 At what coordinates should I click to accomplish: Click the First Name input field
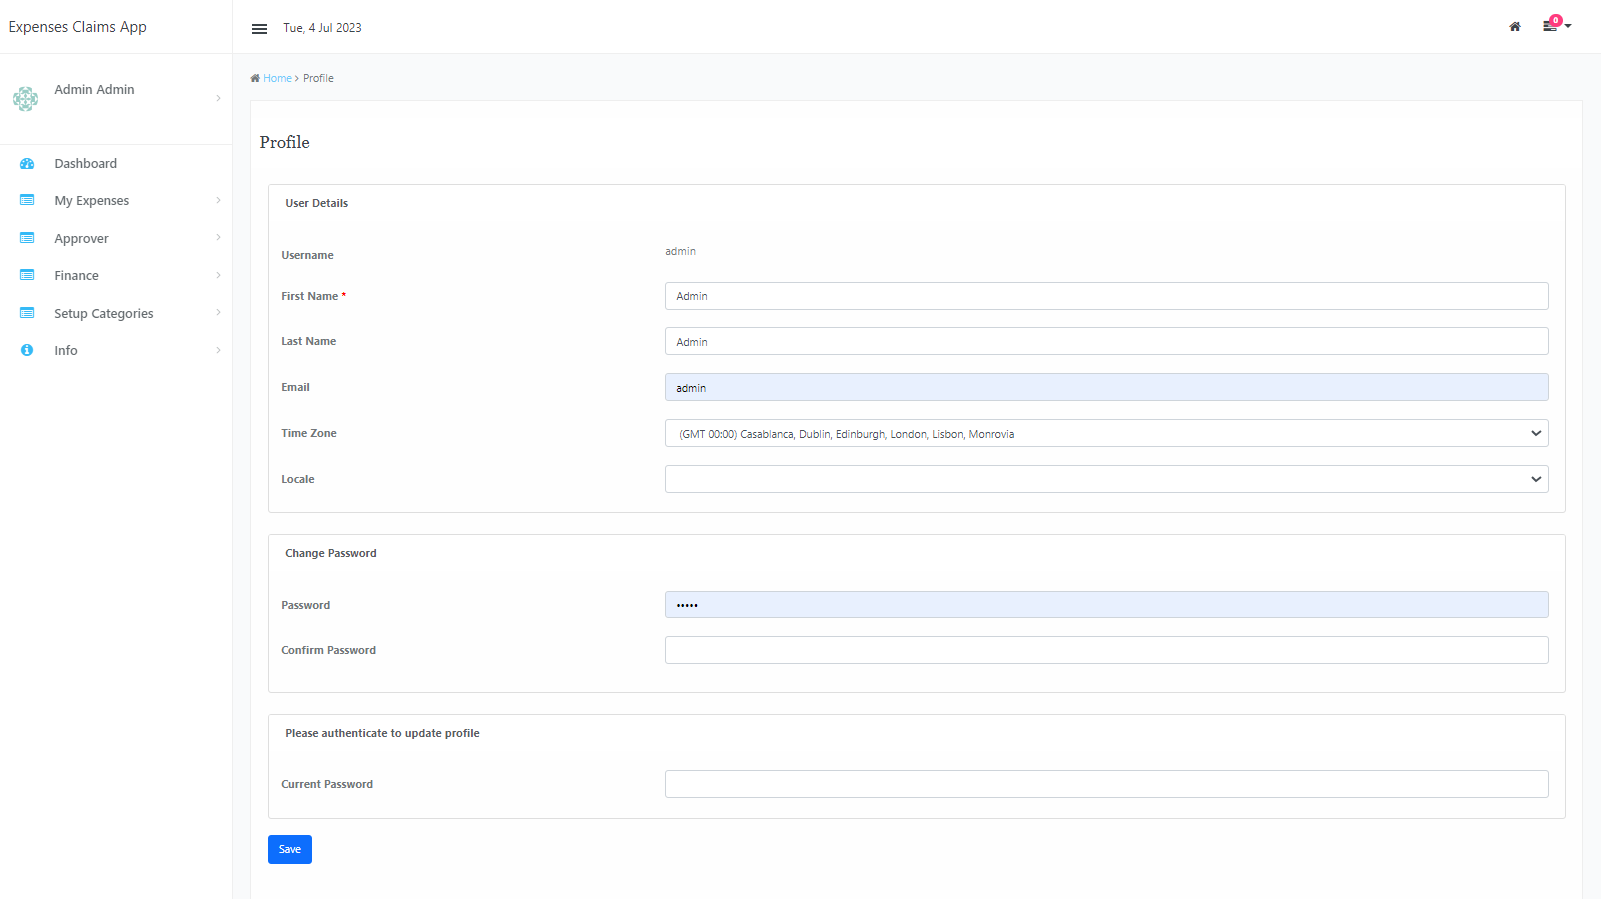[x=1106, y=296]
